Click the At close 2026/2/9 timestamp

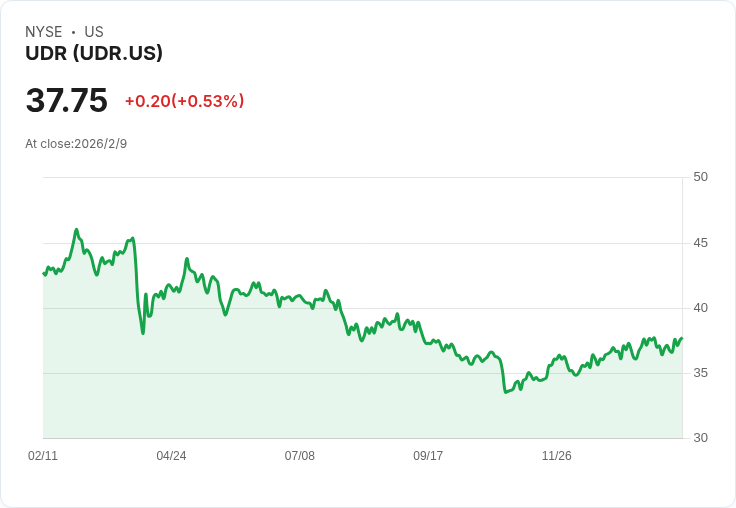coord(76,144)
